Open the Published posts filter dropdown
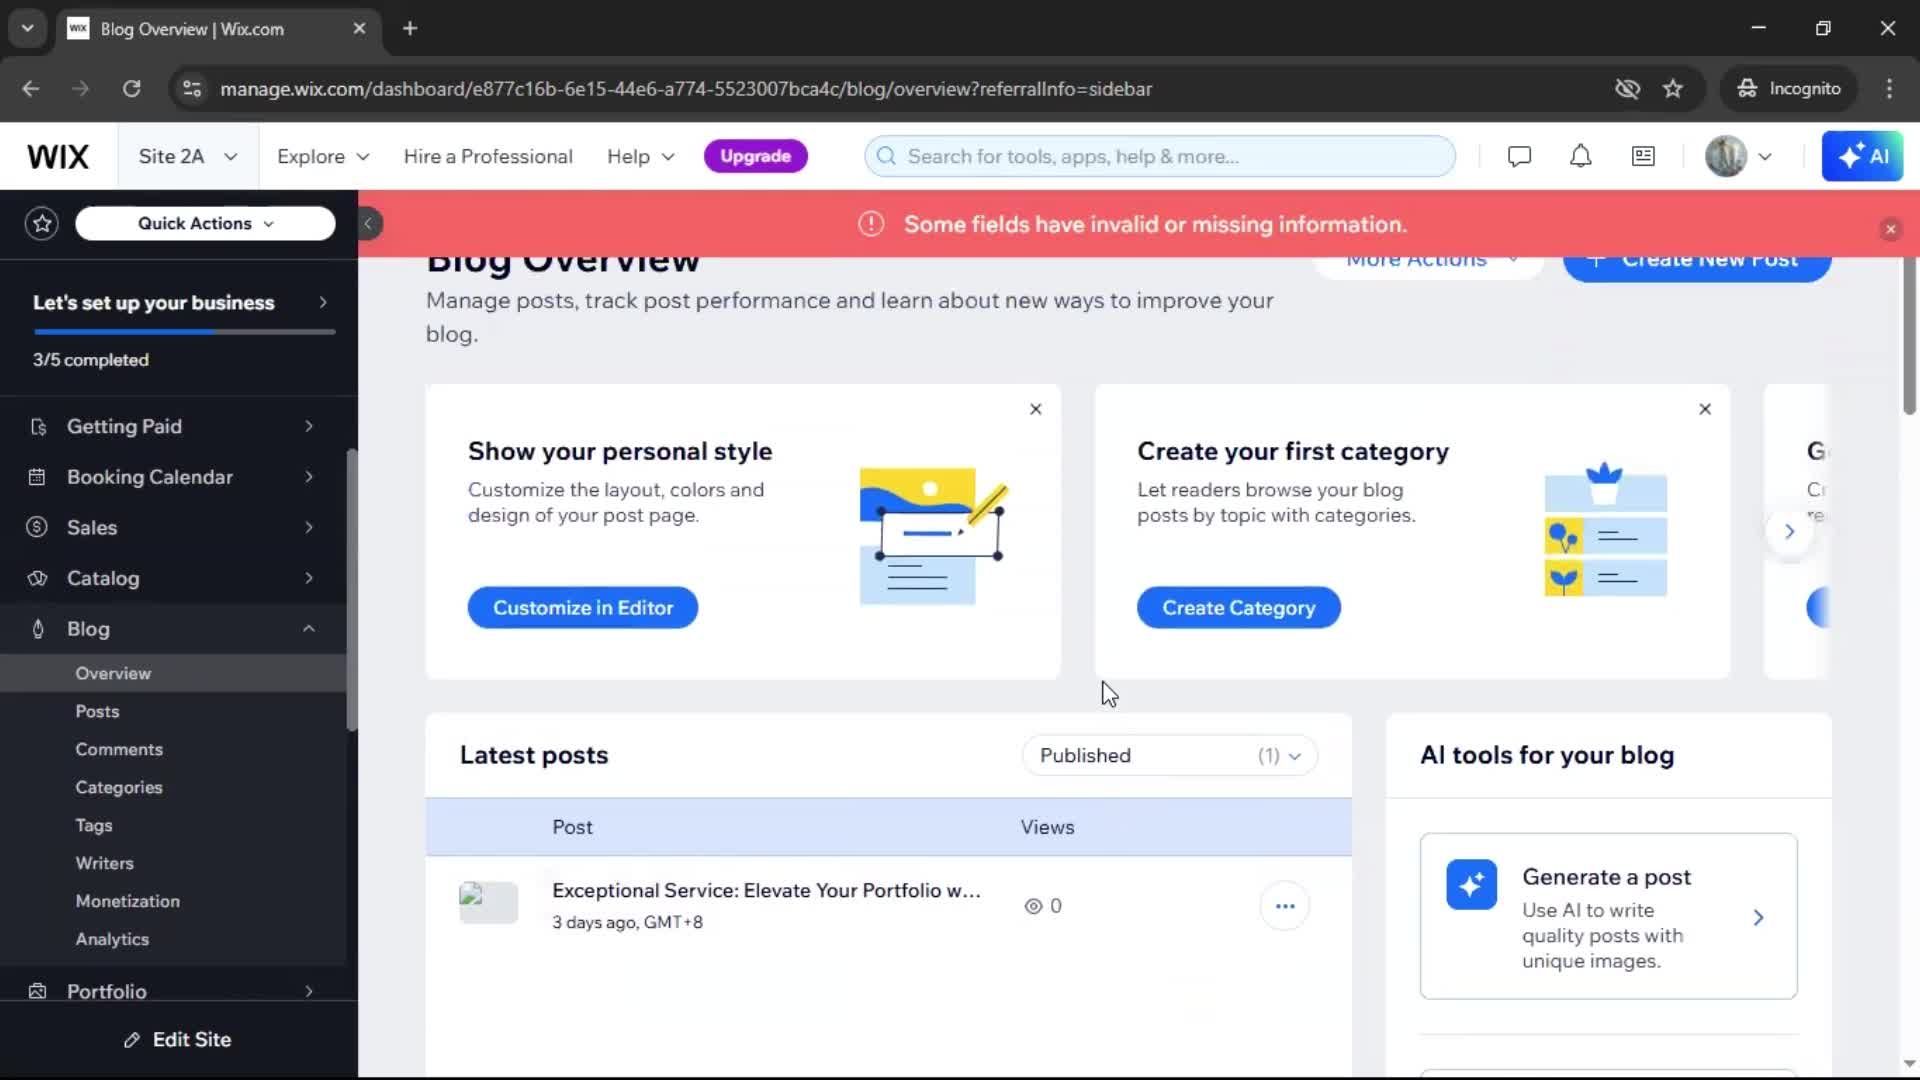The image size is (1920, 1080). [x=1169, y=756]
